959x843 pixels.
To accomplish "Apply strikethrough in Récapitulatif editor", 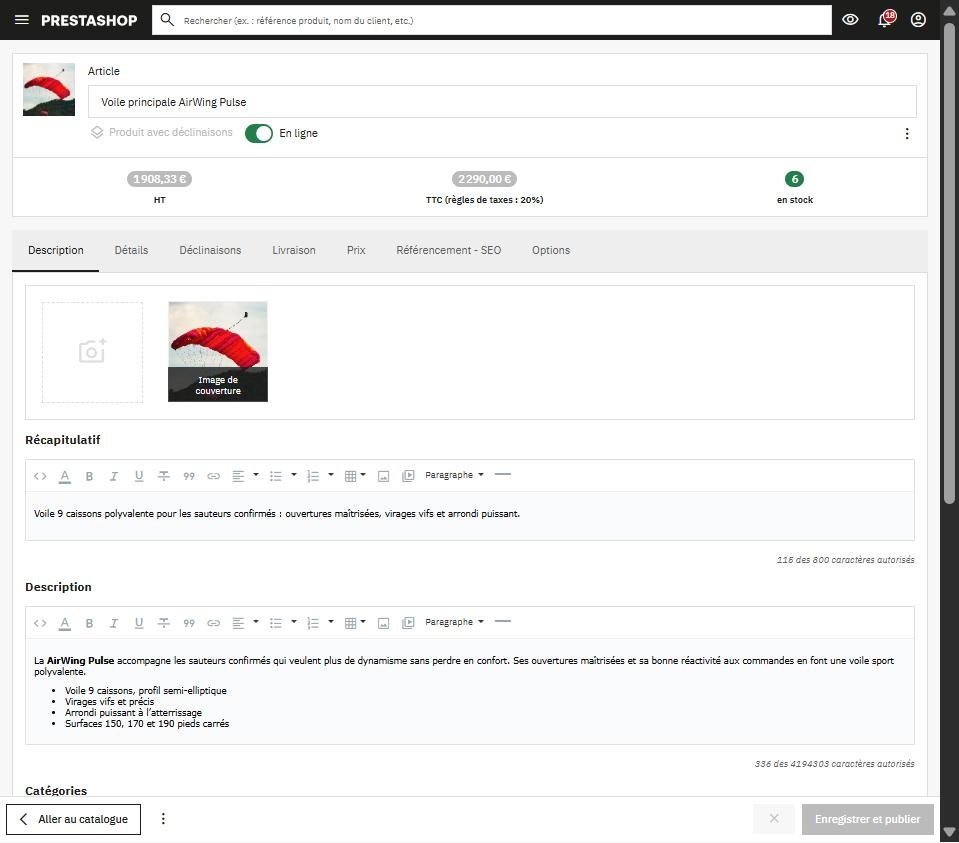I will (163, 476).
